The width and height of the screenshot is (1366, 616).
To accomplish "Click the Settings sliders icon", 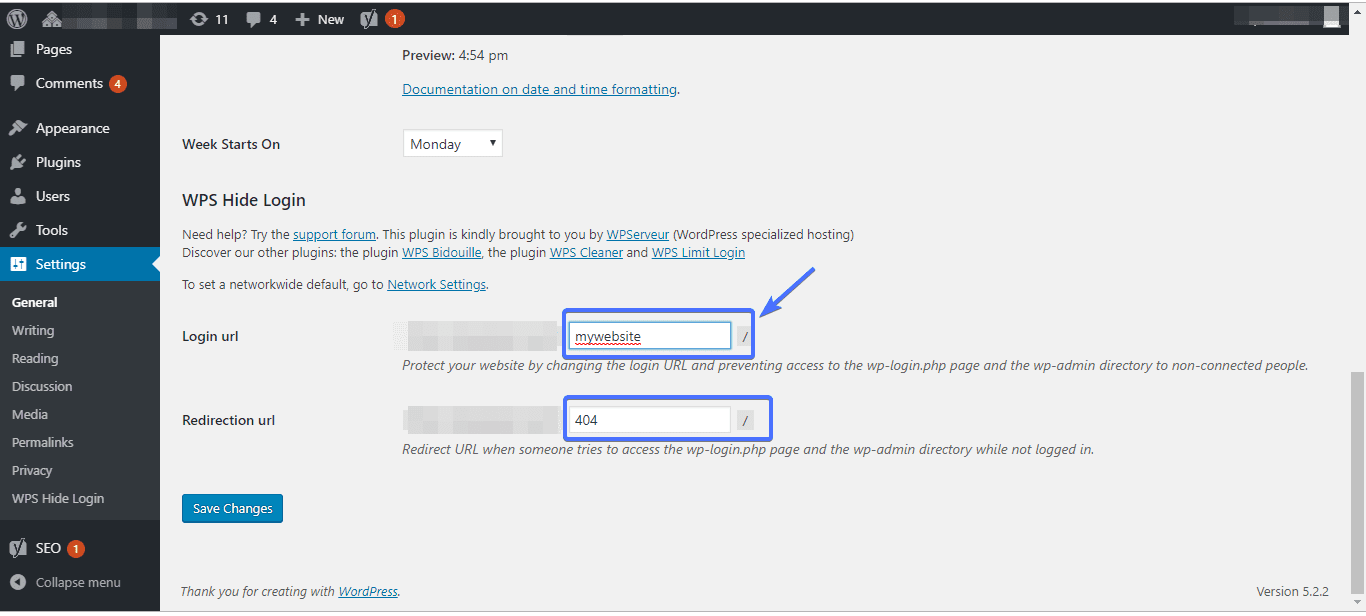I will pyautogui.click(x=18, y=264).
